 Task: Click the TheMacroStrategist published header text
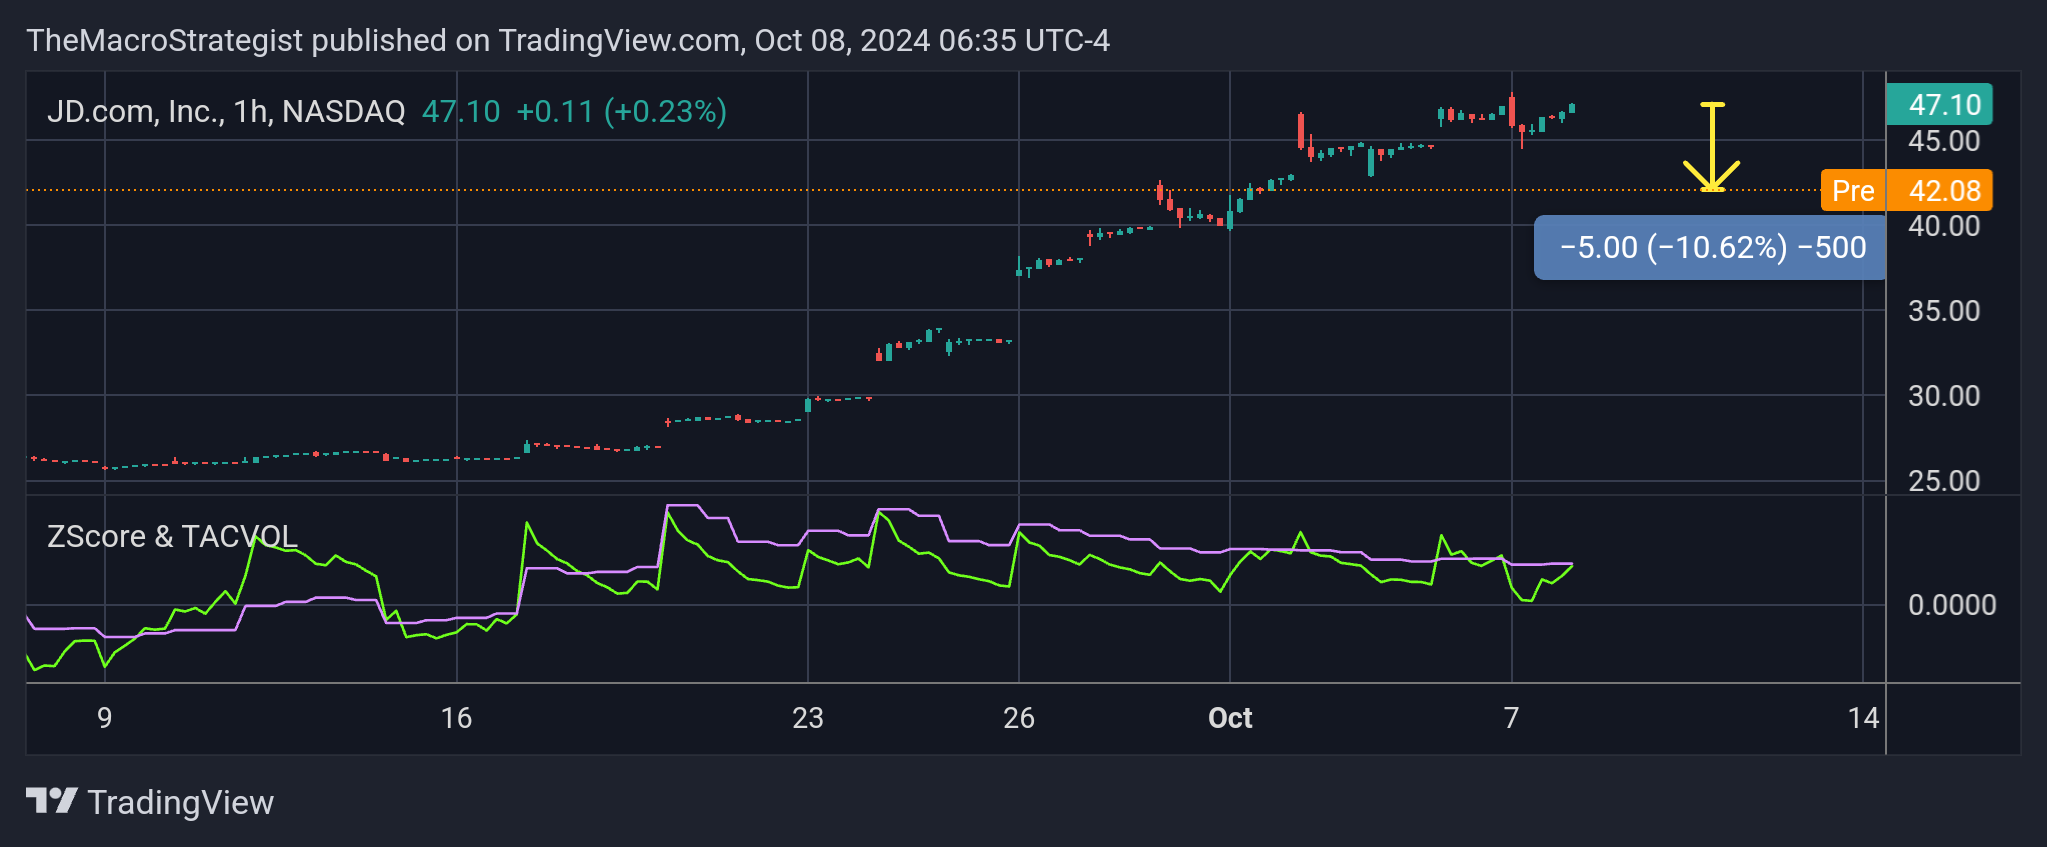coord(568,41)
